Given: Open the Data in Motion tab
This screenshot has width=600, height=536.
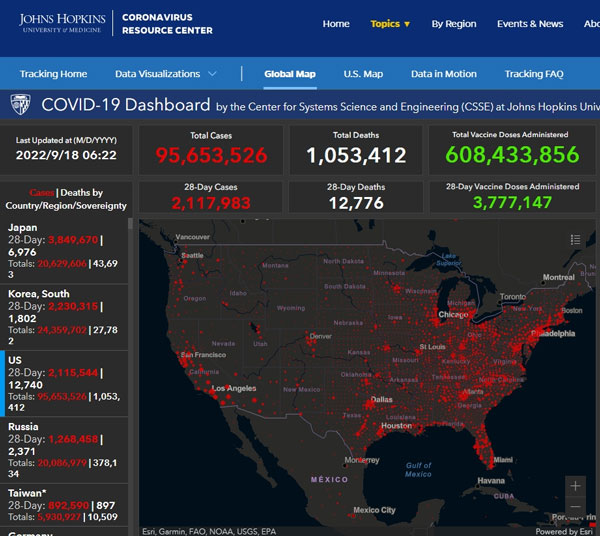Looking at the screenshot, I should pos(443,74).
